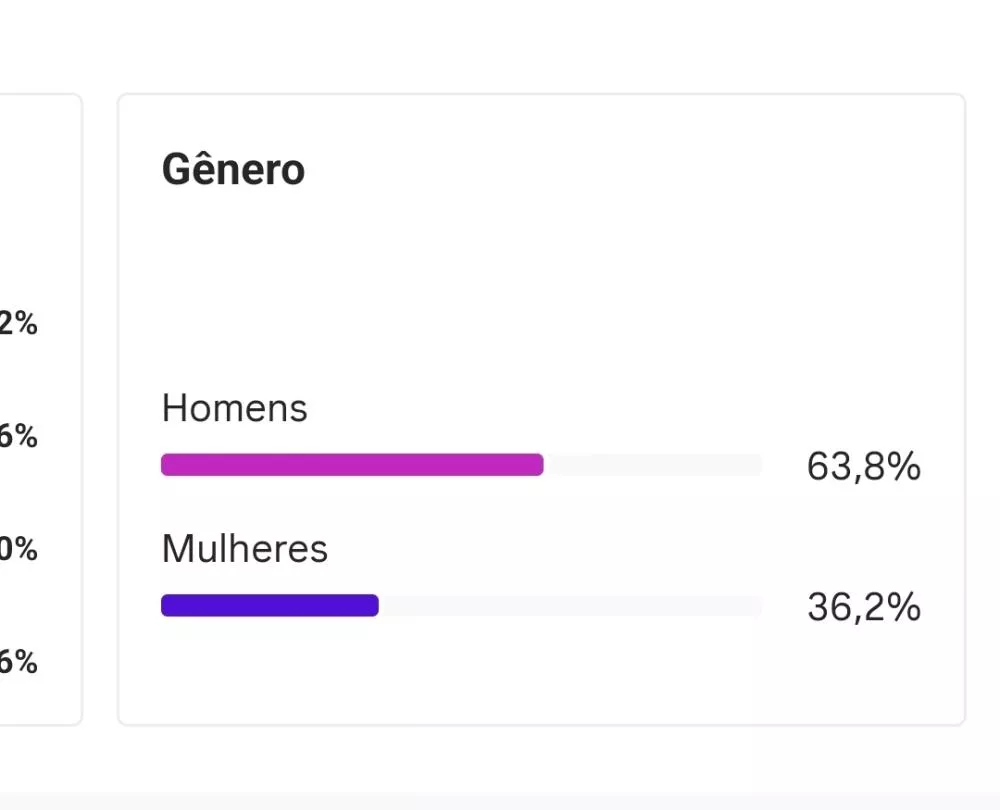Click the rounded end of the magenta fill
The image size is (1000, 810).
pyautogui.click(x=538, y=465)
